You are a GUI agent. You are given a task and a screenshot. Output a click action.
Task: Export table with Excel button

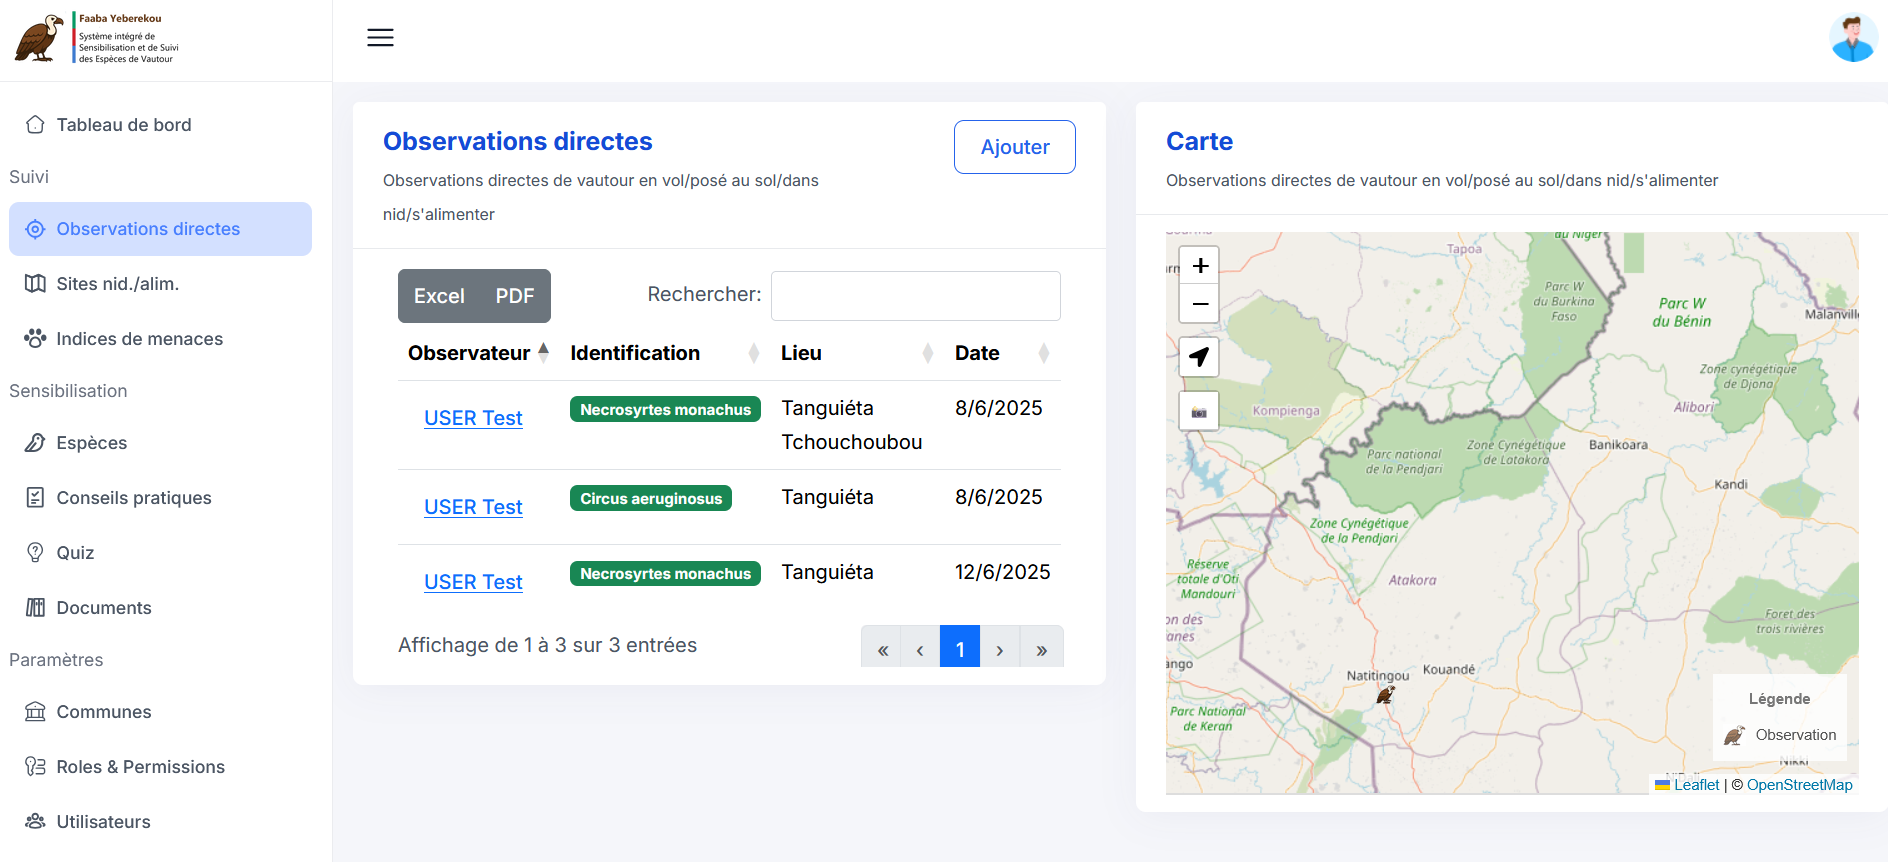[439, 296]
